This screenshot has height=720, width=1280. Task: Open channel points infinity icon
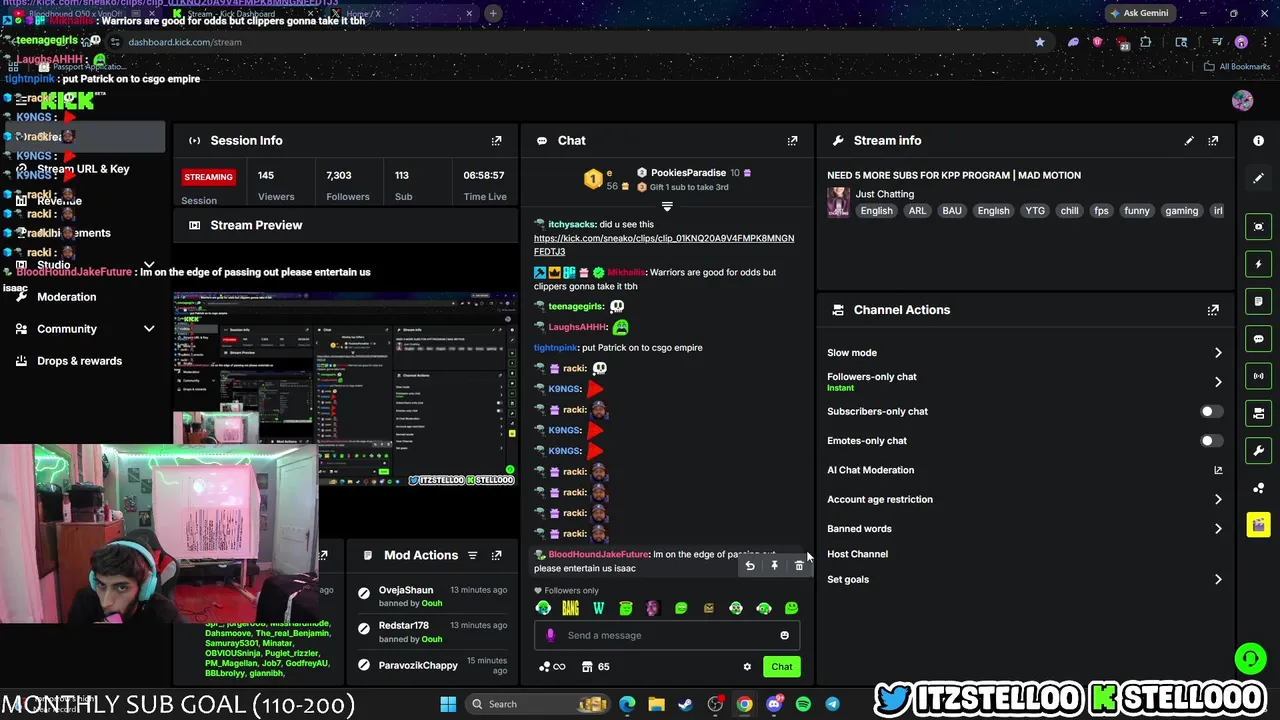(553, 667)
